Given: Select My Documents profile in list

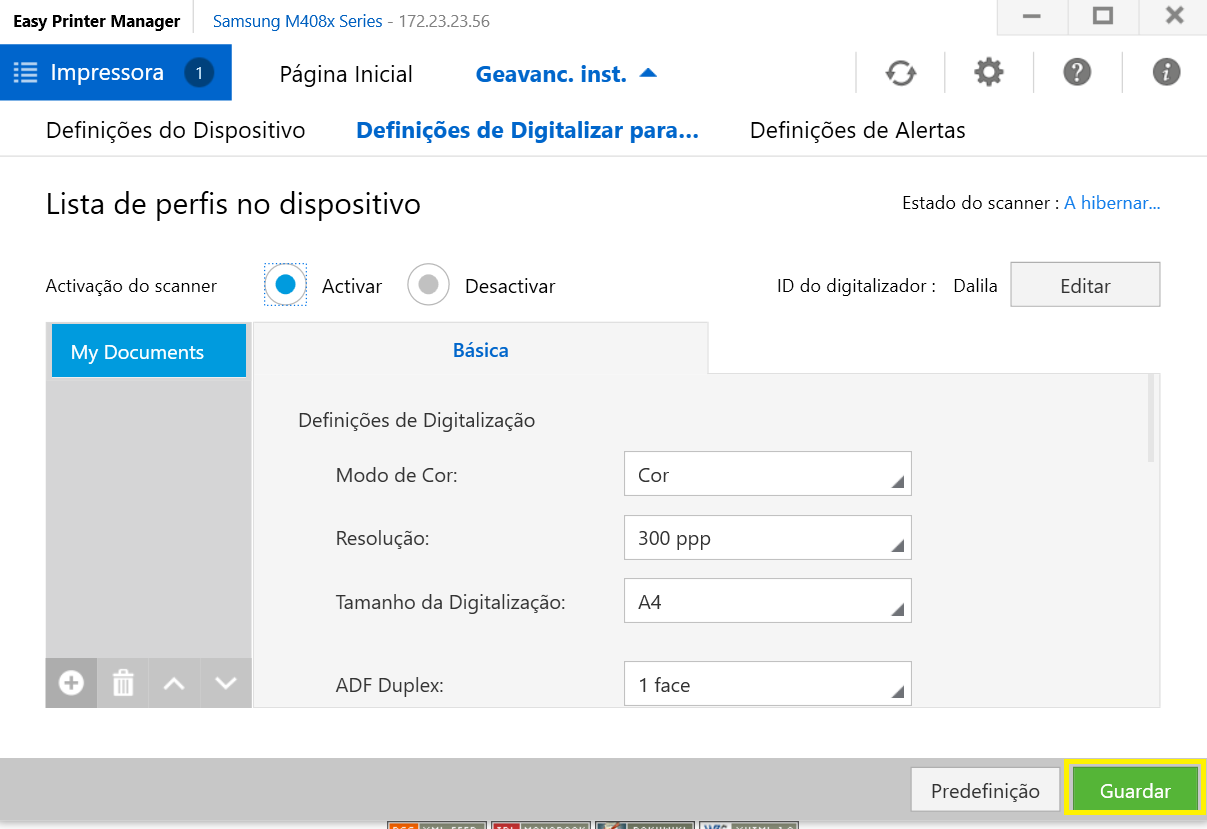Looking at the screenshot, I should click(148, 352).
